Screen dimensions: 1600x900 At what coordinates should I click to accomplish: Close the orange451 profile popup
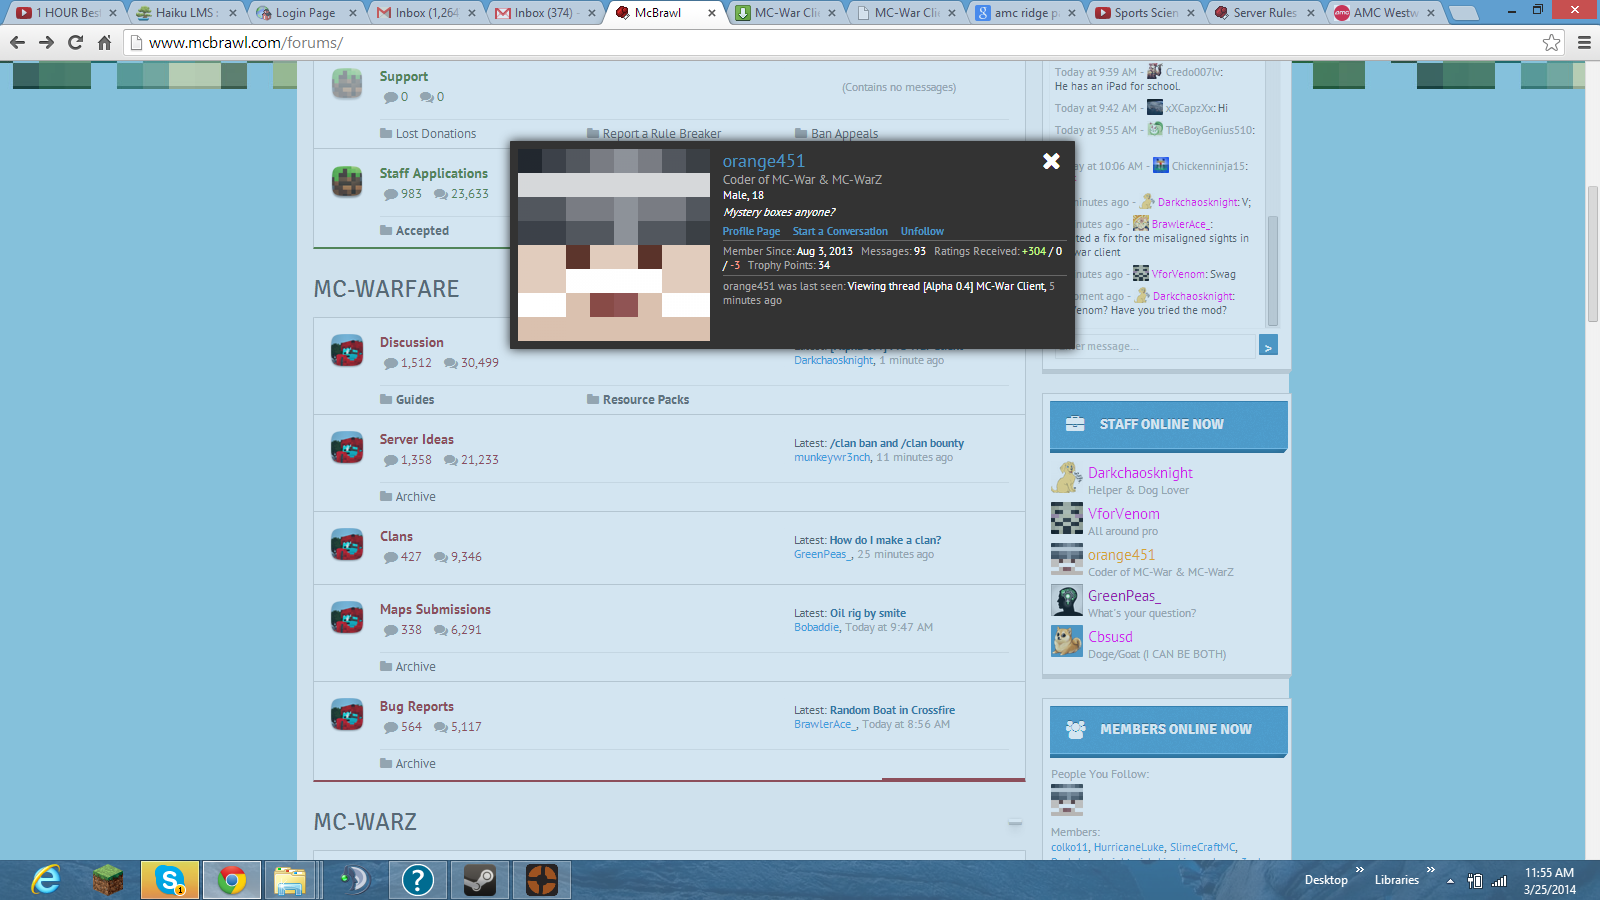[1051, 161]
